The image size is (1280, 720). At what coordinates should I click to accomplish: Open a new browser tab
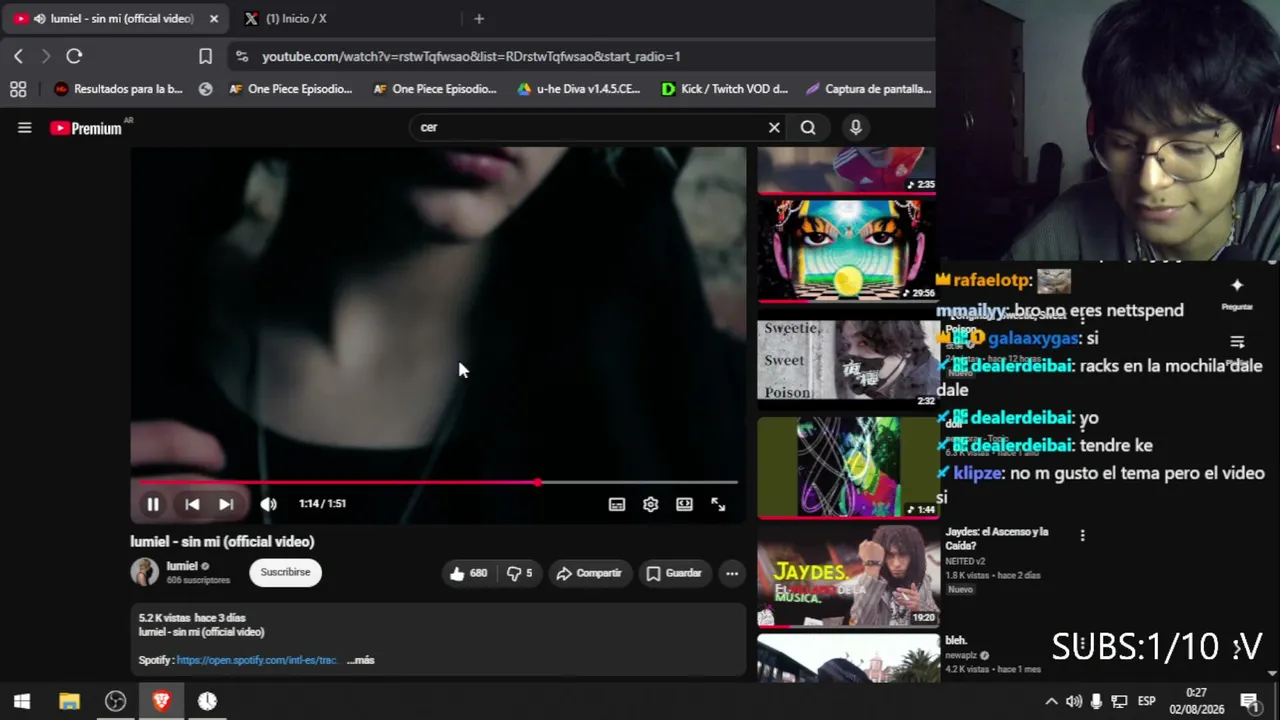pyautogui.click(x=479, y=19)
